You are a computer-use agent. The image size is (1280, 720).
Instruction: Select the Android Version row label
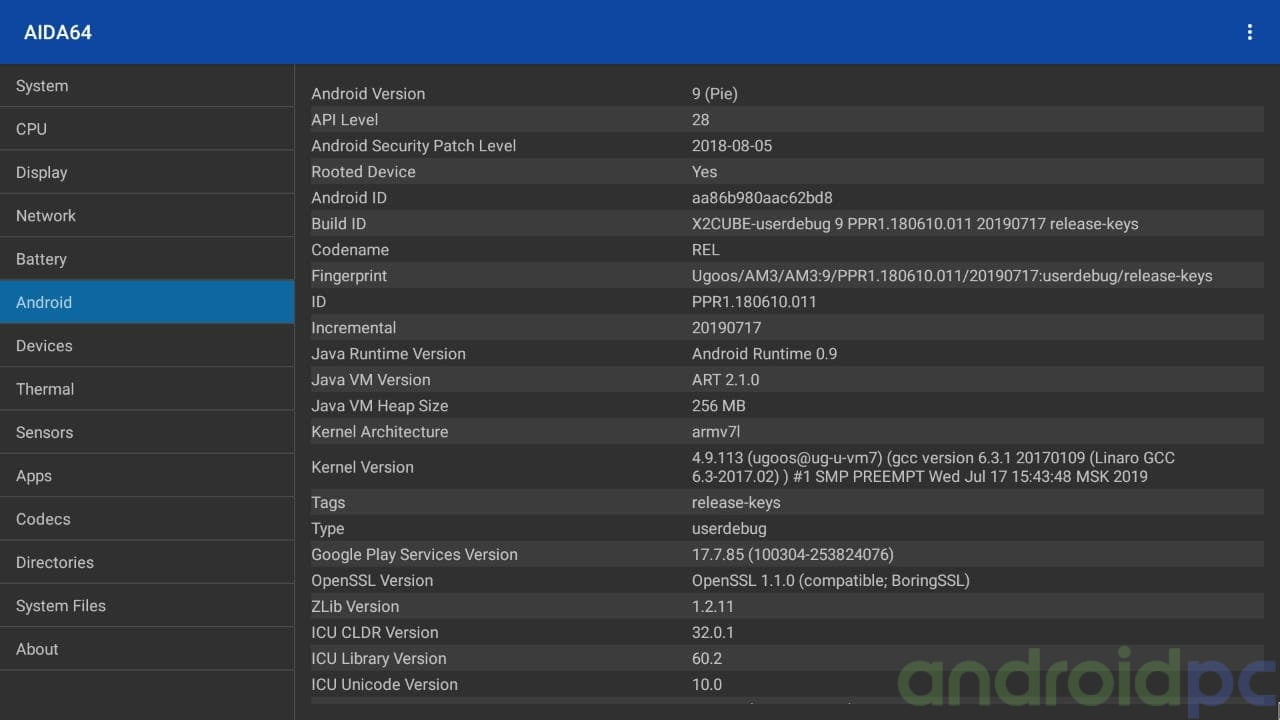[x=368, y=94]
